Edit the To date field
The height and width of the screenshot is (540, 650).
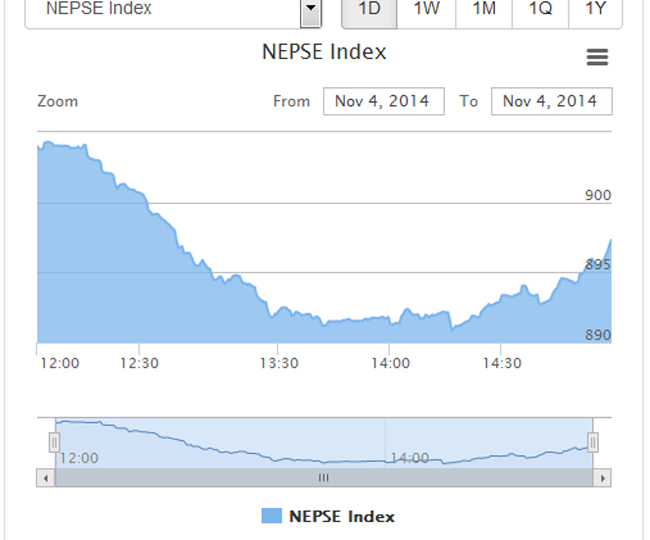tap(552, 101)
